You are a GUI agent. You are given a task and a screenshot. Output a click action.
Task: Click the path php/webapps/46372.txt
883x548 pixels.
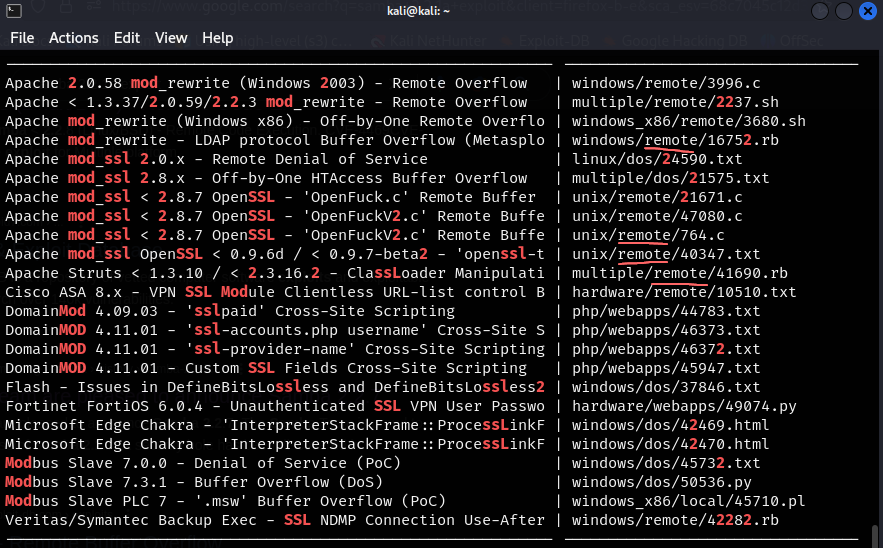666,349
